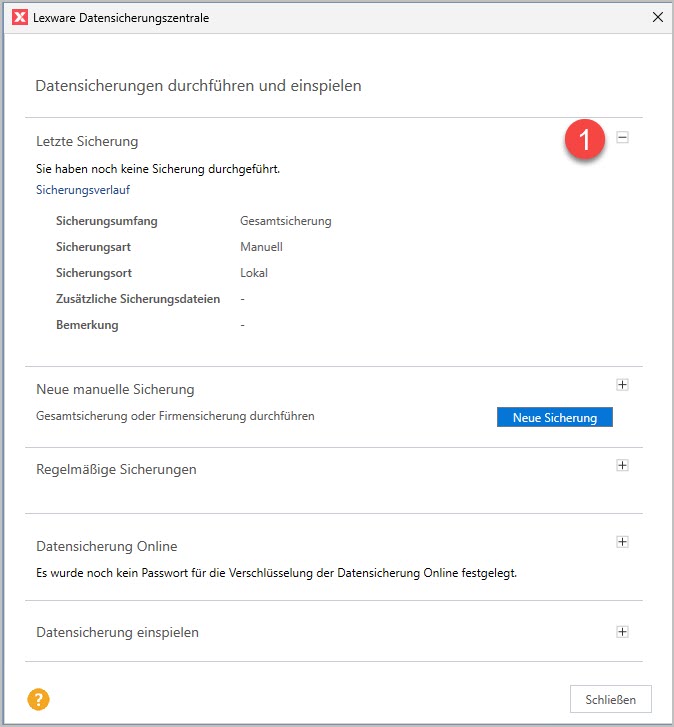
Task: Click the Datensicherung einspielen heading
Action: pos(117,632)
